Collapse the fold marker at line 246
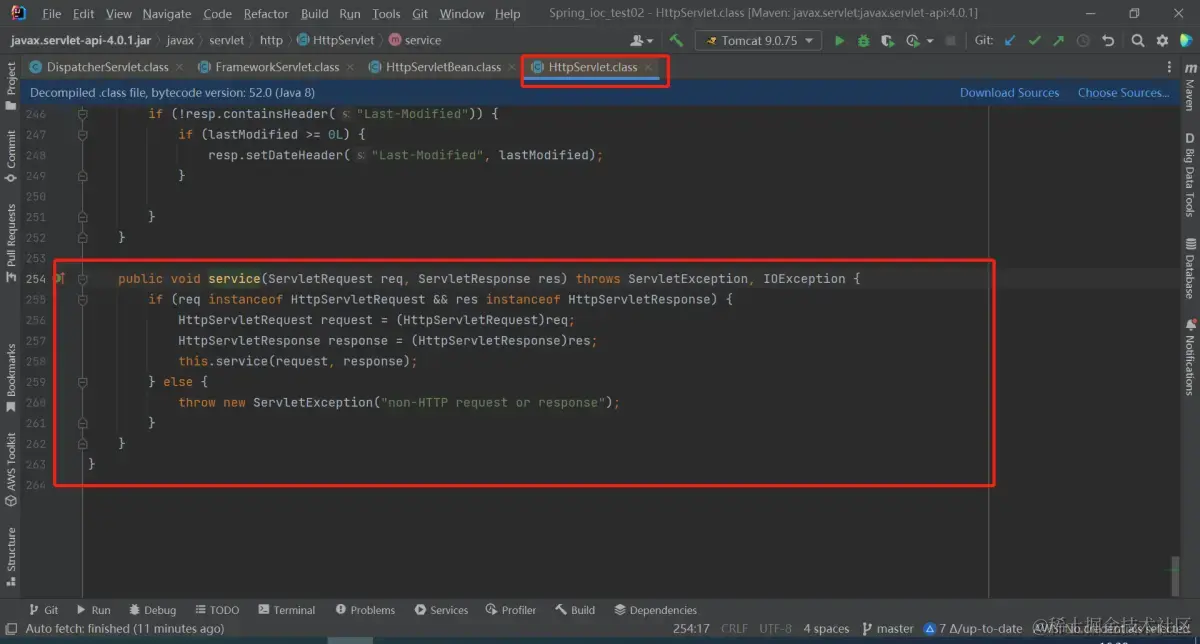Image resolution: width=1200 pixels, height=644 pixels. pyautogui.click(x=84, y=114)
